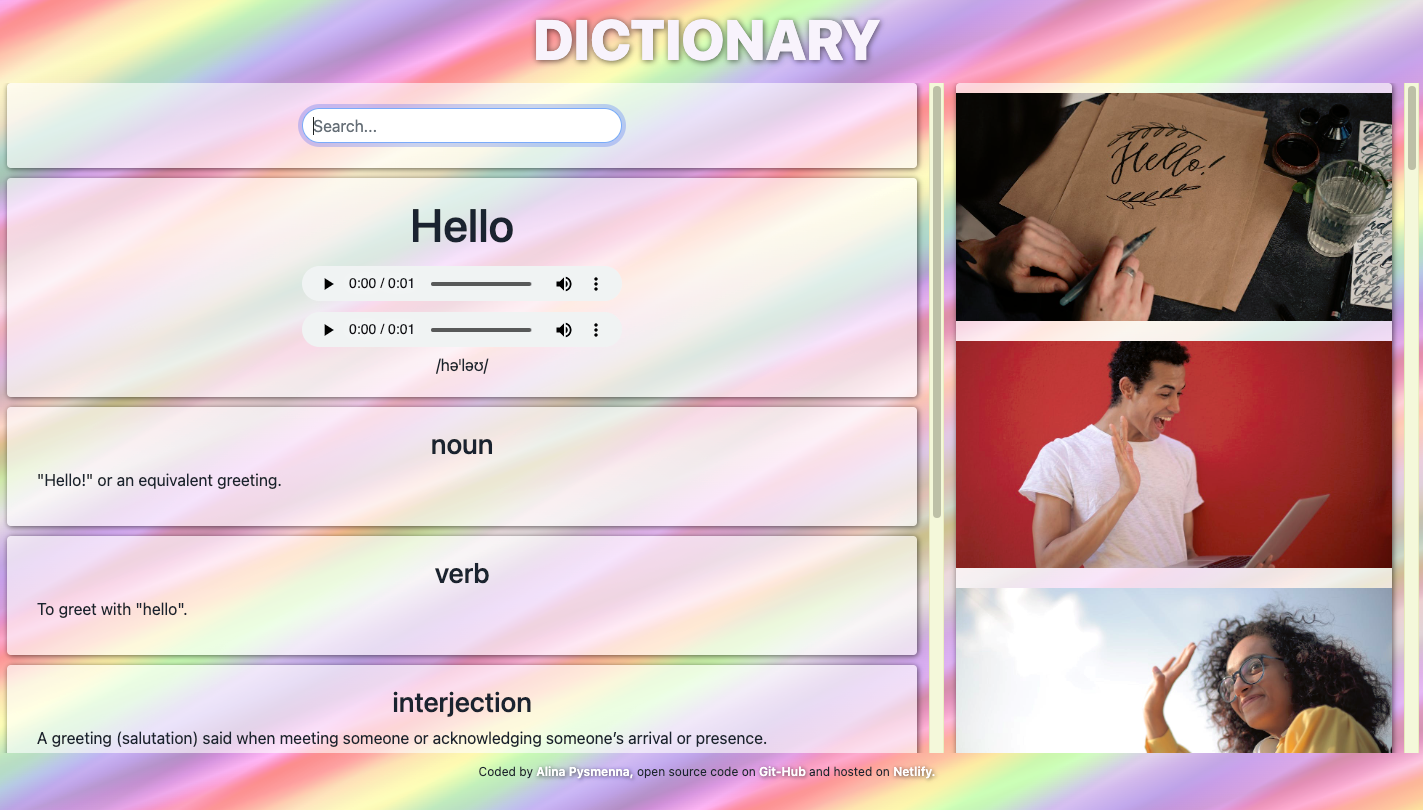Image resolution: width=1423 pixels, height=810 pixels.
Task: Click the Hello word heading
Action: (462, 226)
